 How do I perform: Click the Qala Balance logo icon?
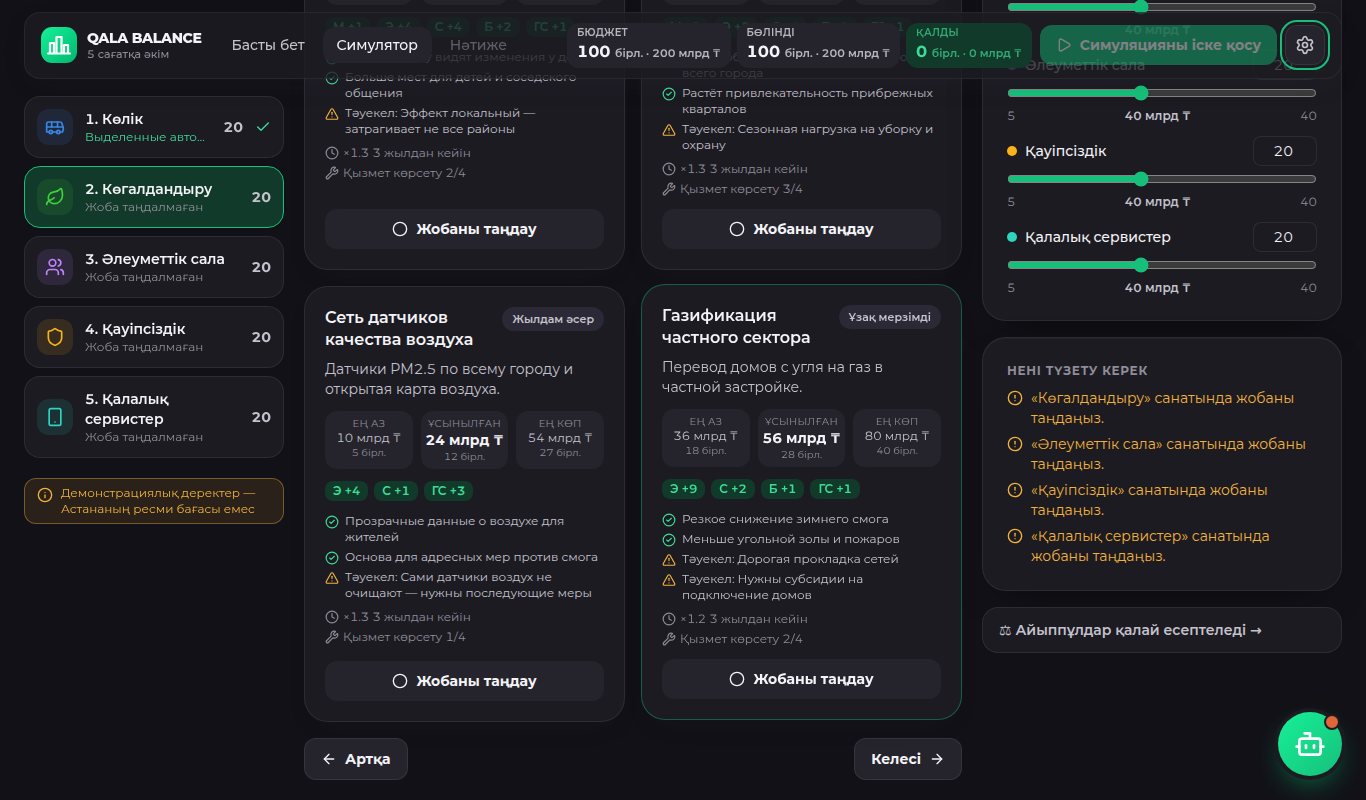click(x=59, y=45)
